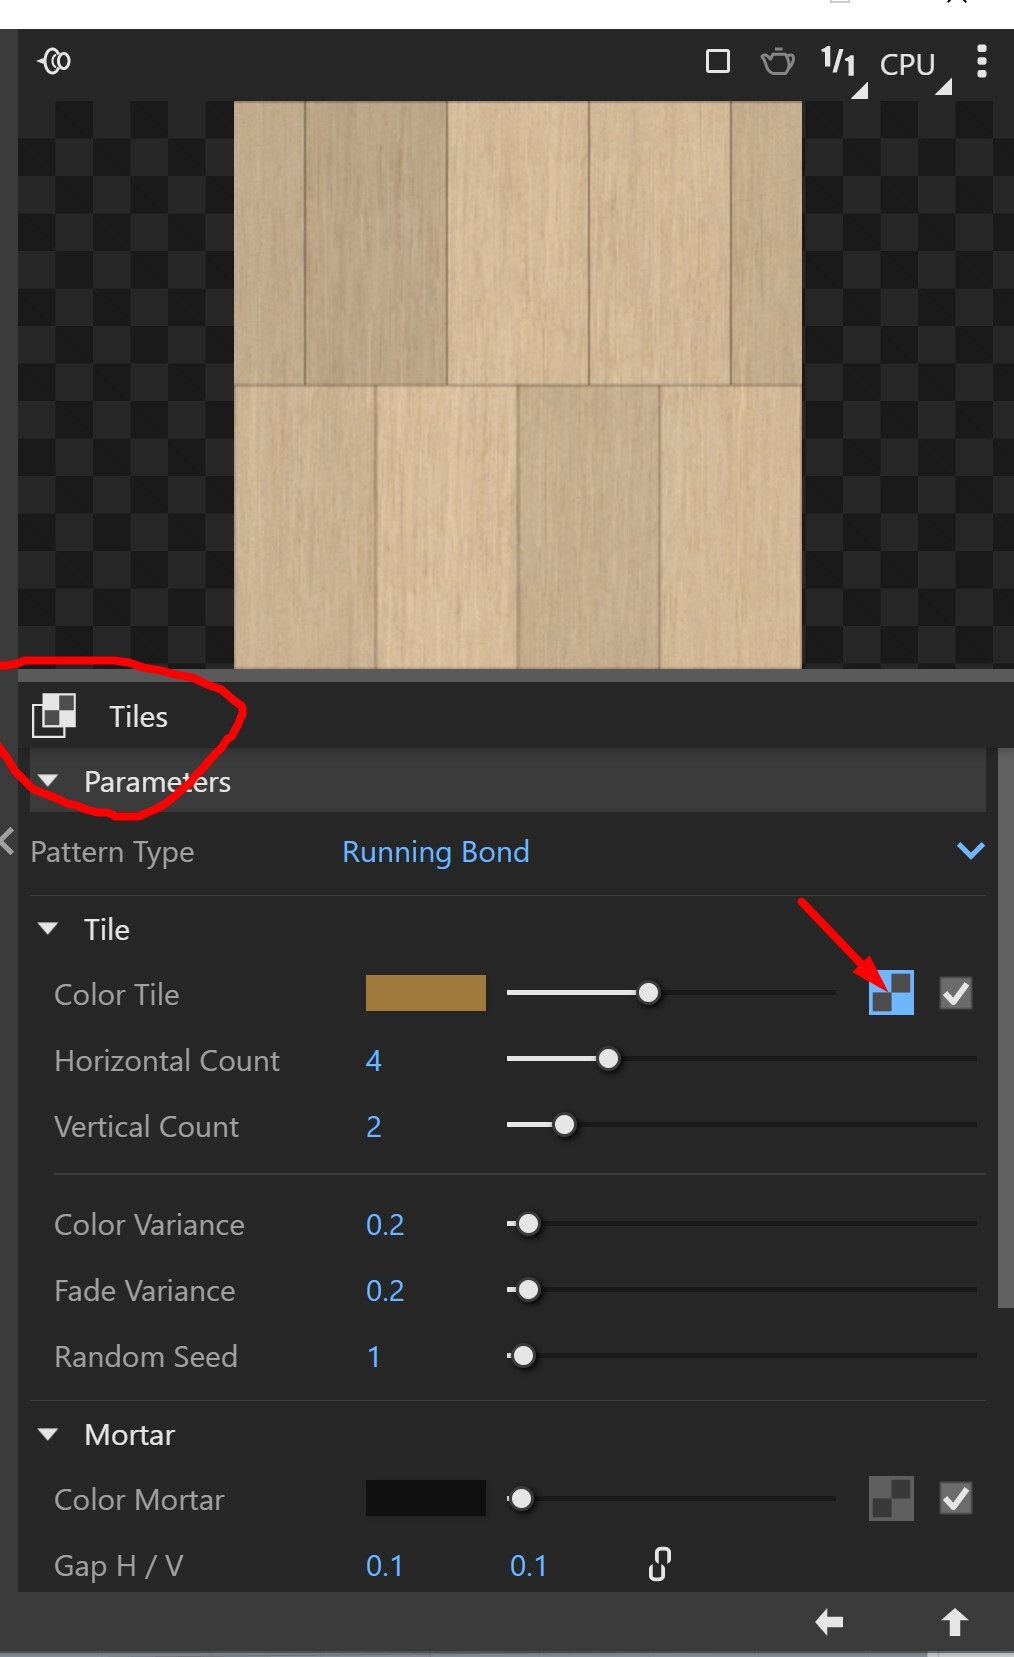Collapse the Tile group
The height and width of the screenshot is (1657, 1014).
pos(47,929)
